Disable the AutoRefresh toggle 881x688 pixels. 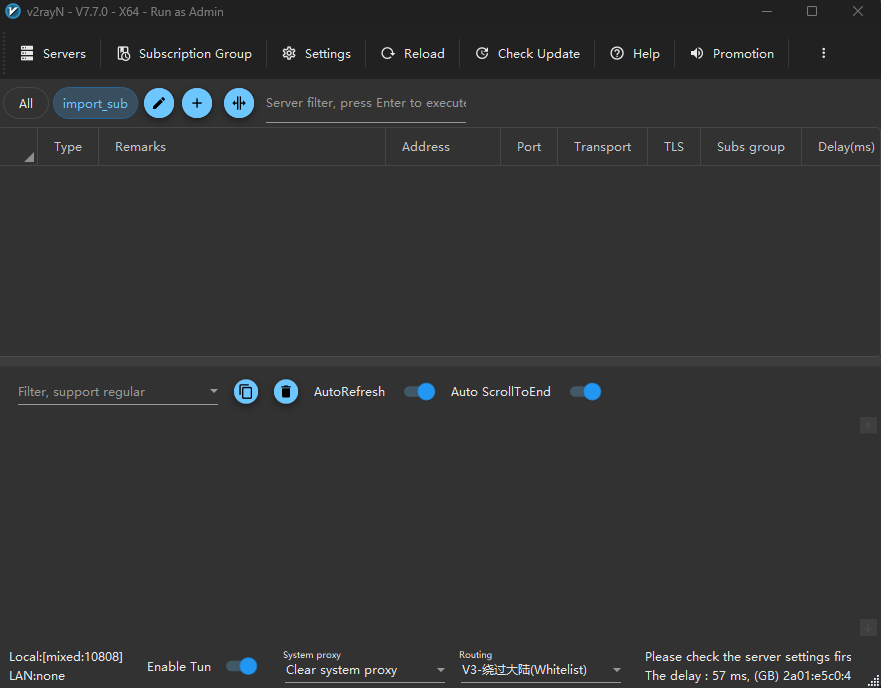tap(420, 392)
